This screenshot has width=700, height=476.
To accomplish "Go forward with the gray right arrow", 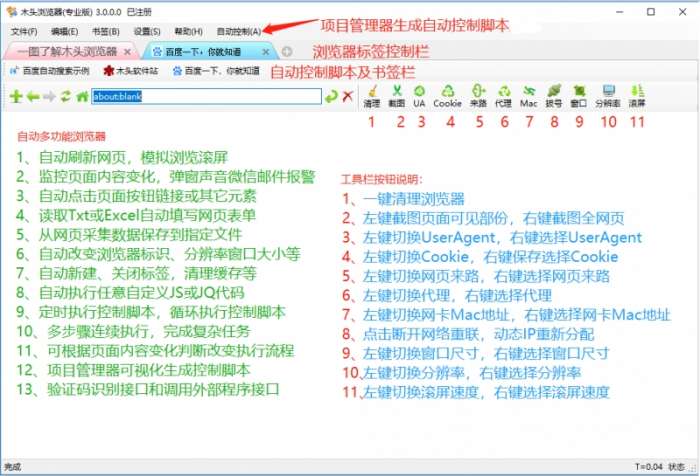I will point(50,96).
